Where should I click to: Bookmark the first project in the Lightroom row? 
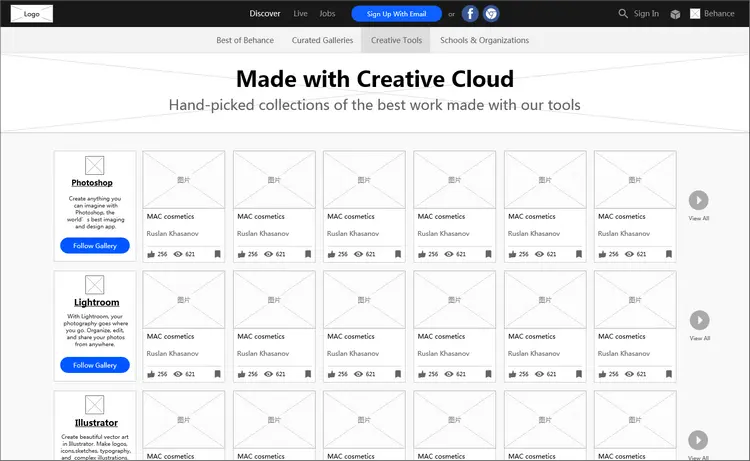218,374
